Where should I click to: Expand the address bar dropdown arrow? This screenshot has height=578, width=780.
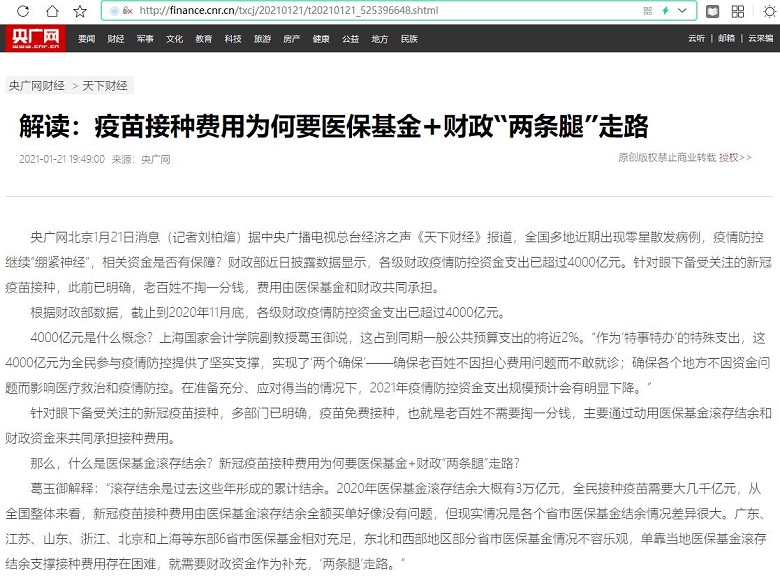pos(683,11)
